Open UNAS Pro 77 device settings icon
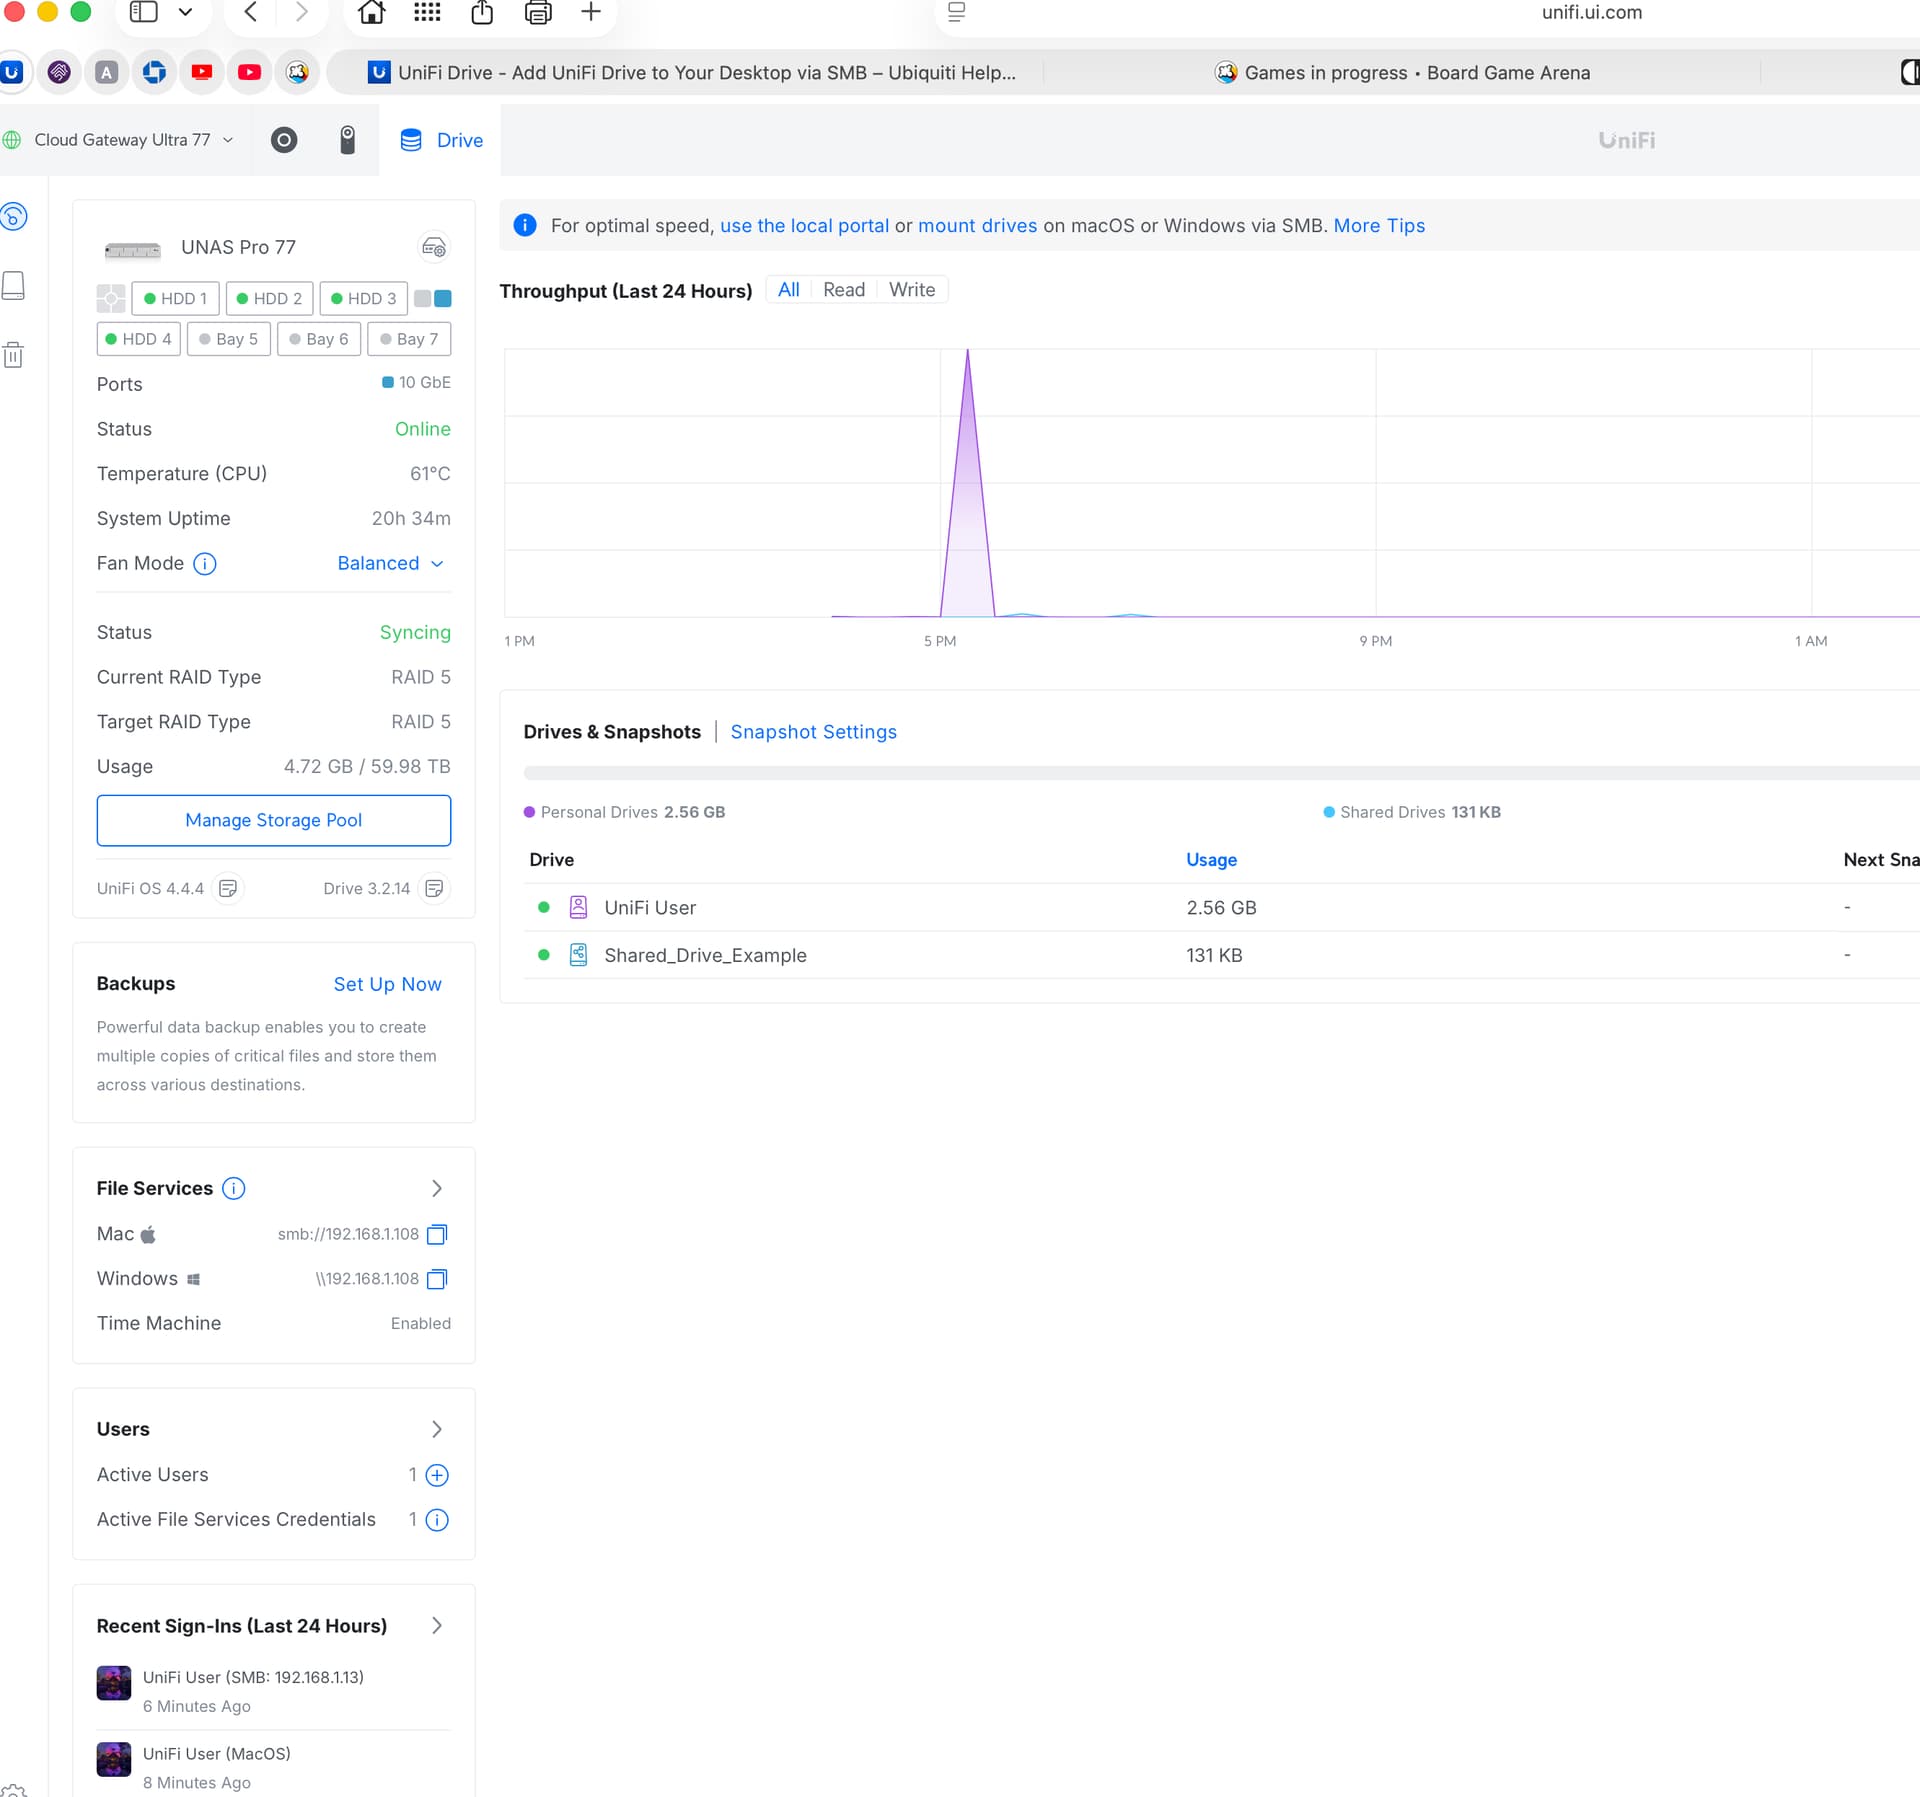This screenshot has width=1920, height=1797. [x=433, y=247]
